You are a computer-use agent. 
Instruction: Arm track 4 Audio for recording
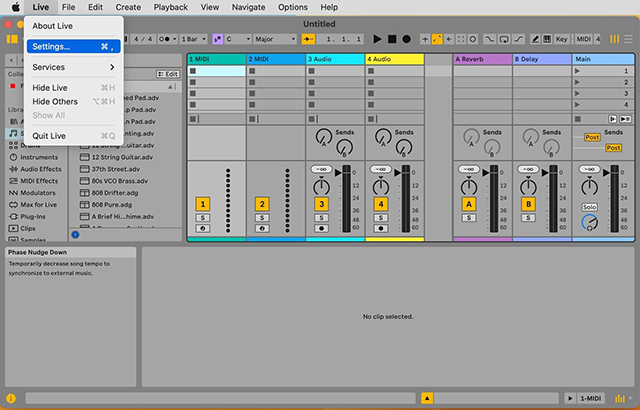click(381, 228)
